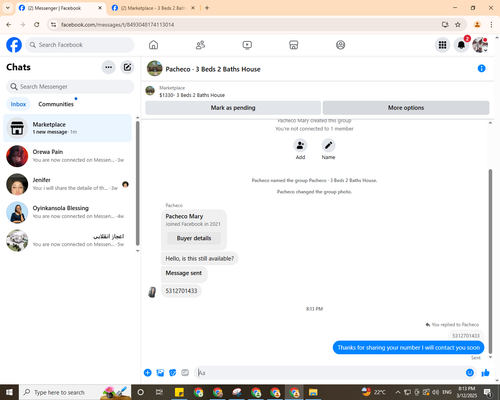
Task: Open Marketplace icon in top navigation
Action: click(294, 45)
